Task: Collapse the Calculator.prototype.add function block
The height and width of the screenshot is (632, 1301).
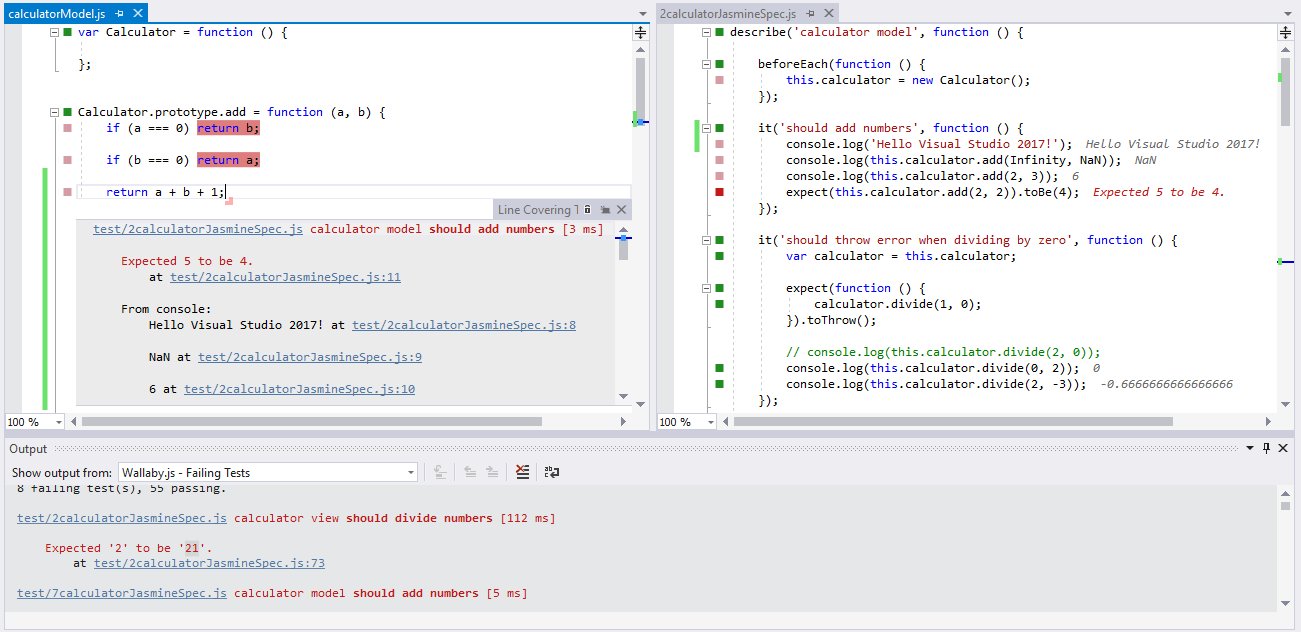Action: pyautogui.click(x=54, y=112)
